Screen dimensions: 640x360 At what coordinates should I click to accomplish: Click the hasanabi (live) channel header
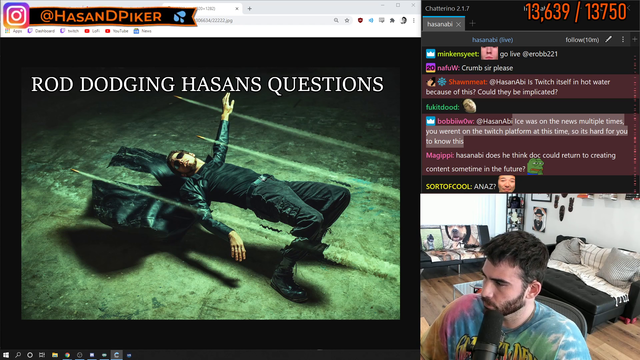(x=492, y=40)
